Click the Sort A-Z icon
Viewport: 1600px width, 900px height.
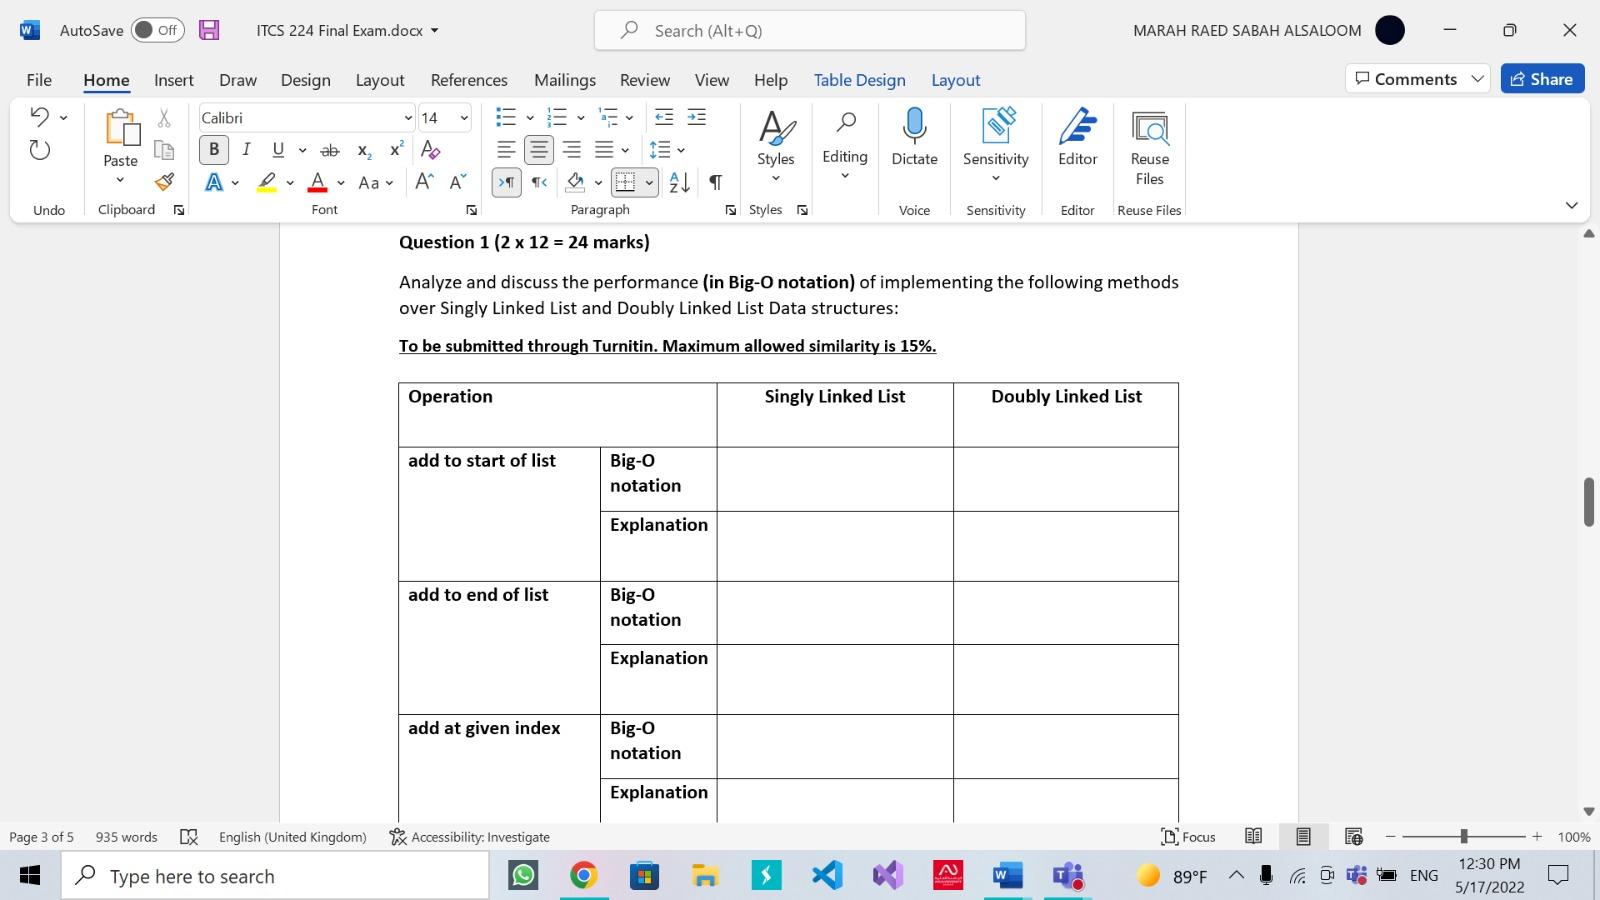click(x=679, y=182)
